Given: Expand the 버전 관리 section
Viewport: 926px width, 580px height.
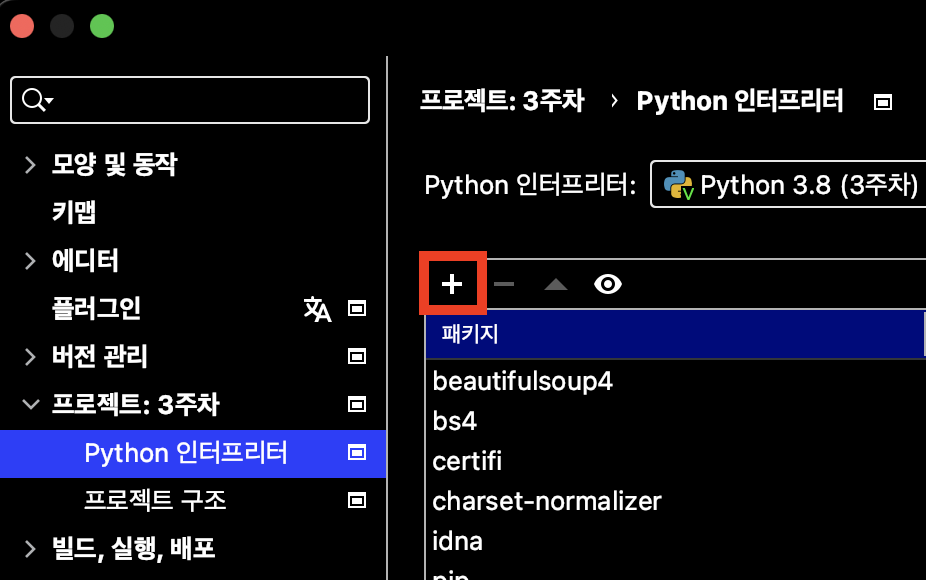Looking at the screenshot, I should 30,357.
